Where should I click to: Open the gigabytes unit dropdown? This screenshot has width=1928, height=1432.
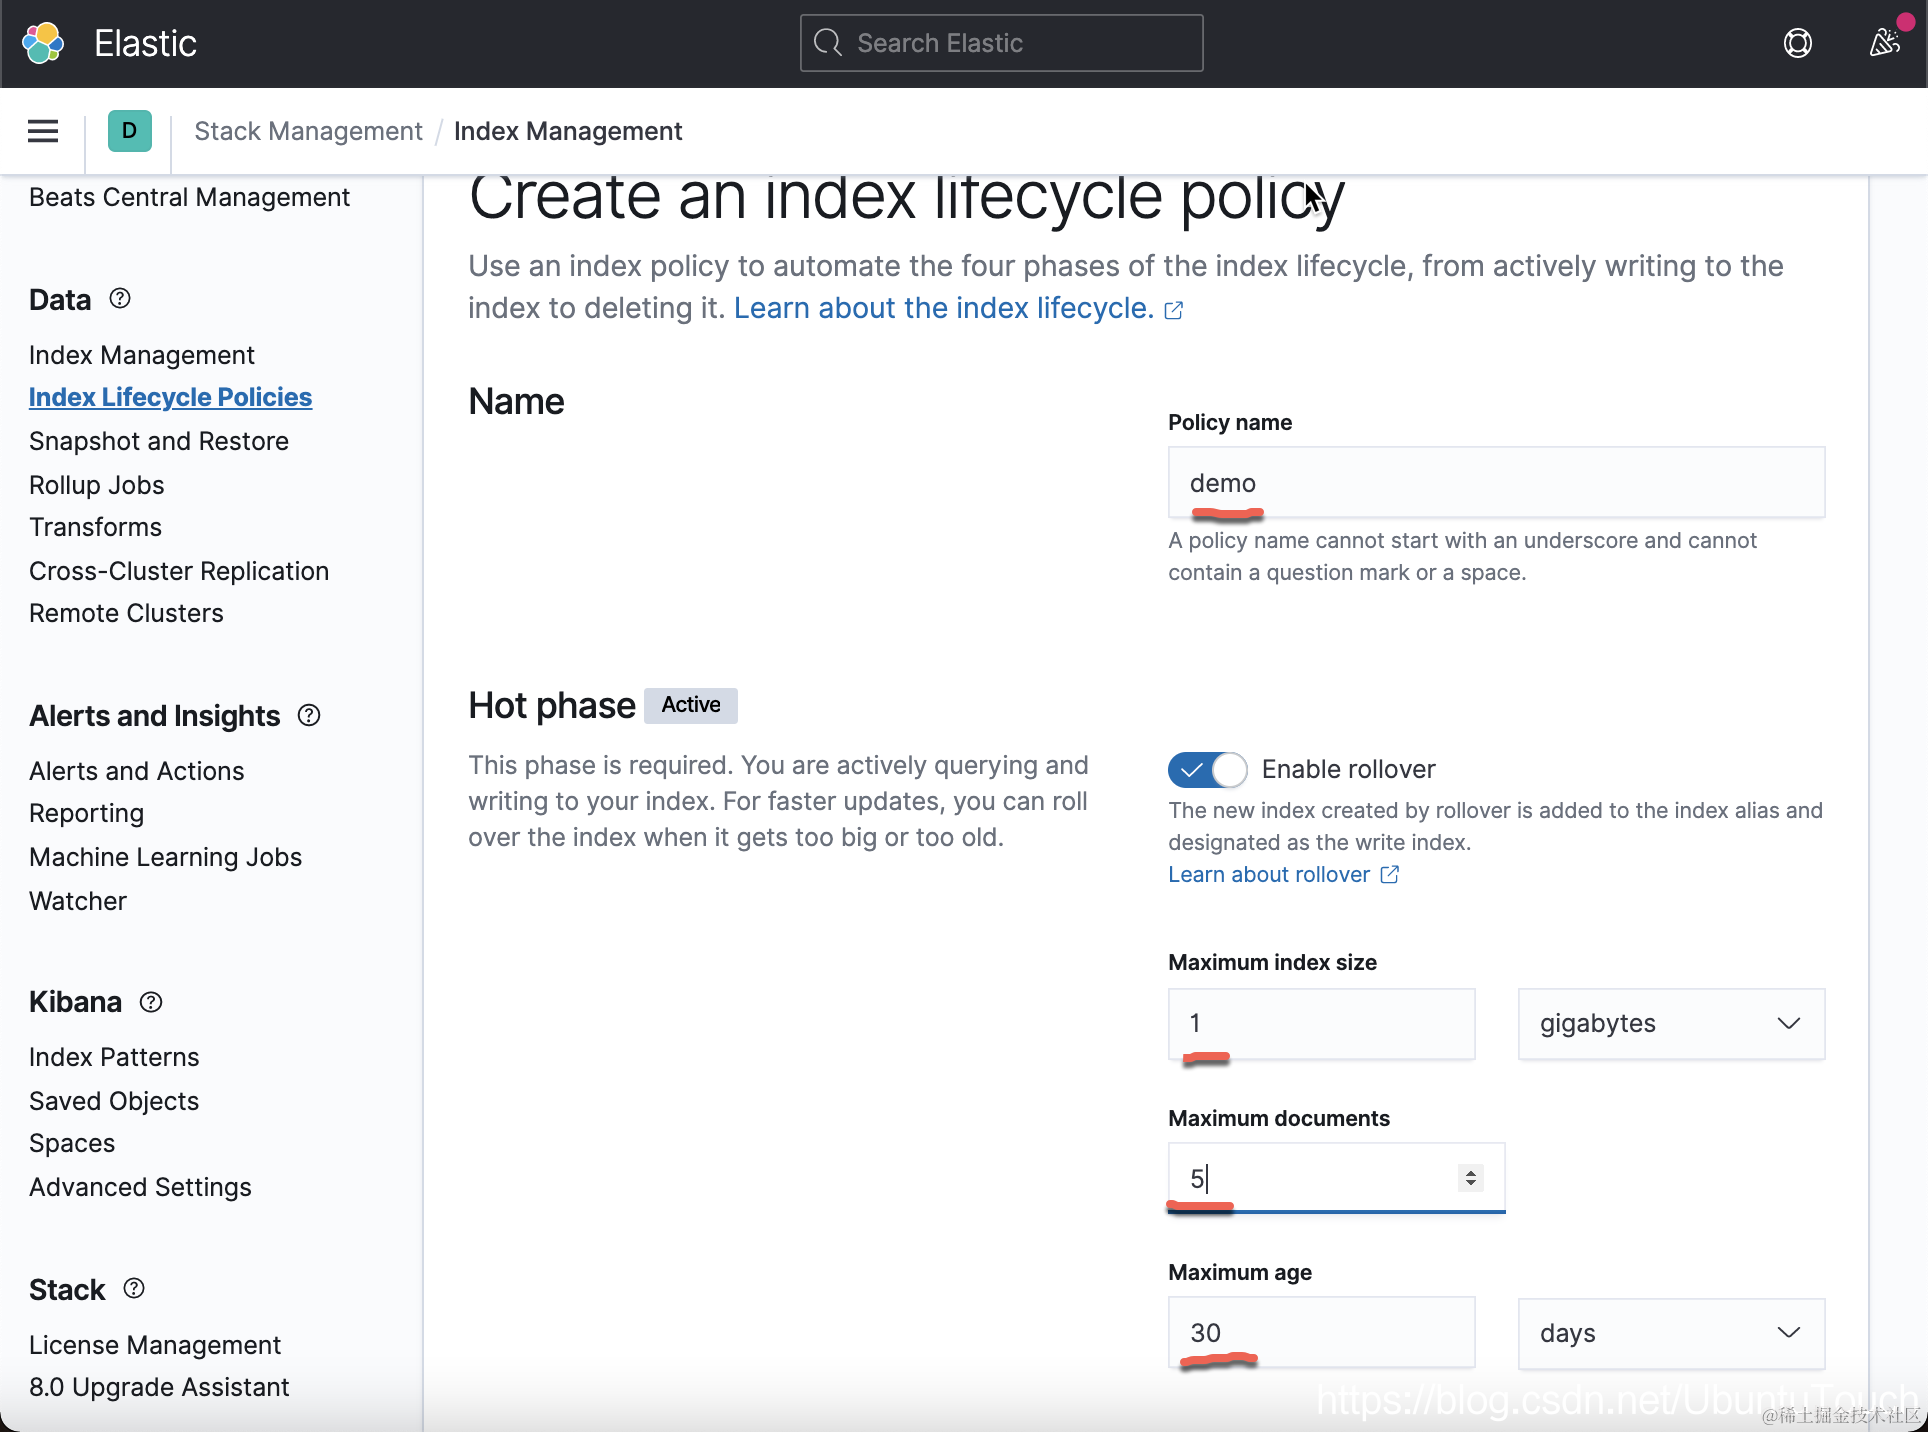tap(1670, 1023)
